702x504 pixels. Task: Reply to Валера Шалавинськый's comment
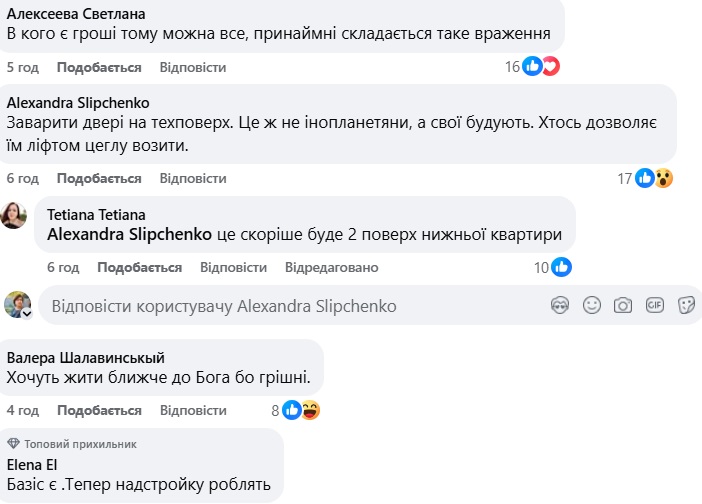click(x=193, y=410)
